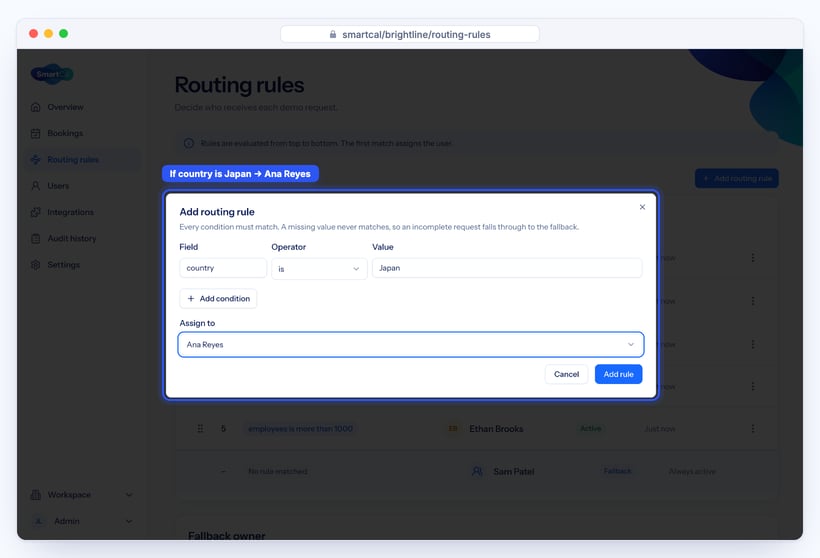820x558 pixels.
Task: Open Bookings in the sidebar
Action: 82,133
